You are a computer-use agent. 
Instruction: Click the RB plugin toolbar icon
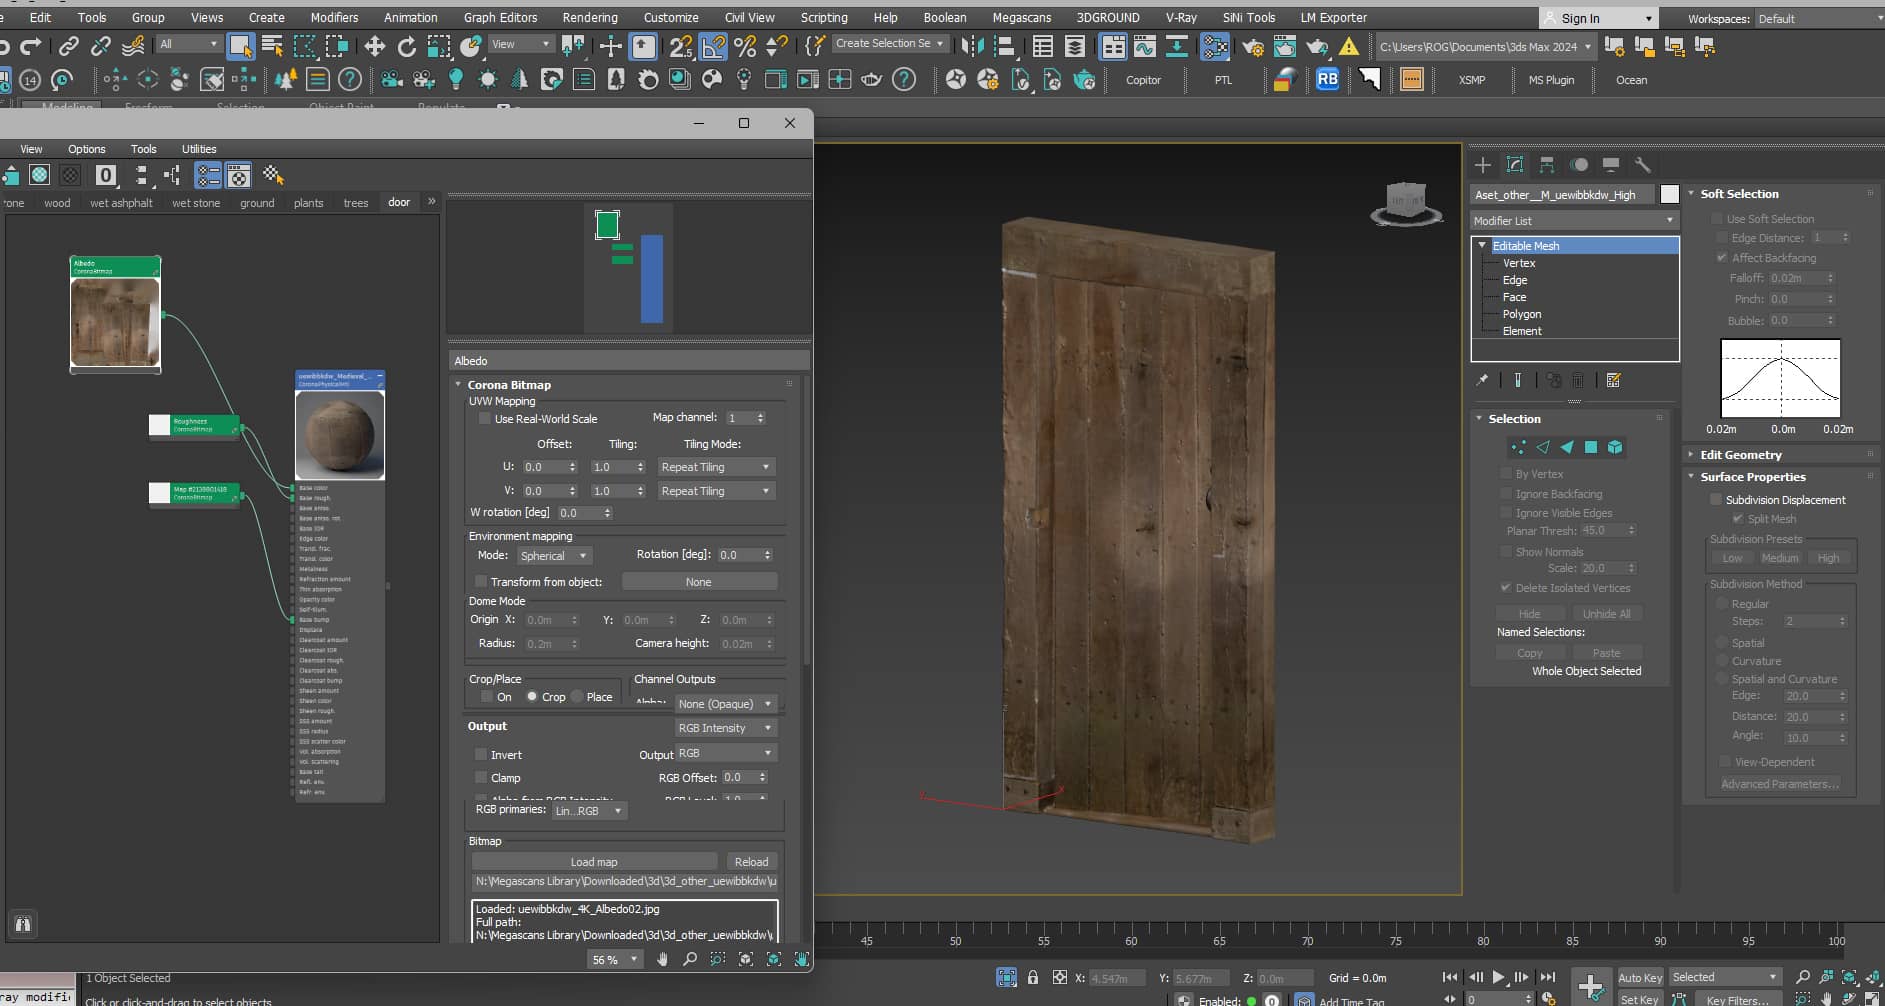[1327, 79]
